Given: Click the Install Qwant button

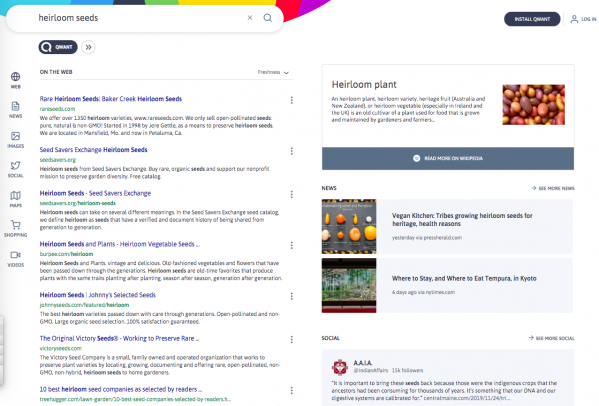Looking at the screenshot, I should [532, 19].
